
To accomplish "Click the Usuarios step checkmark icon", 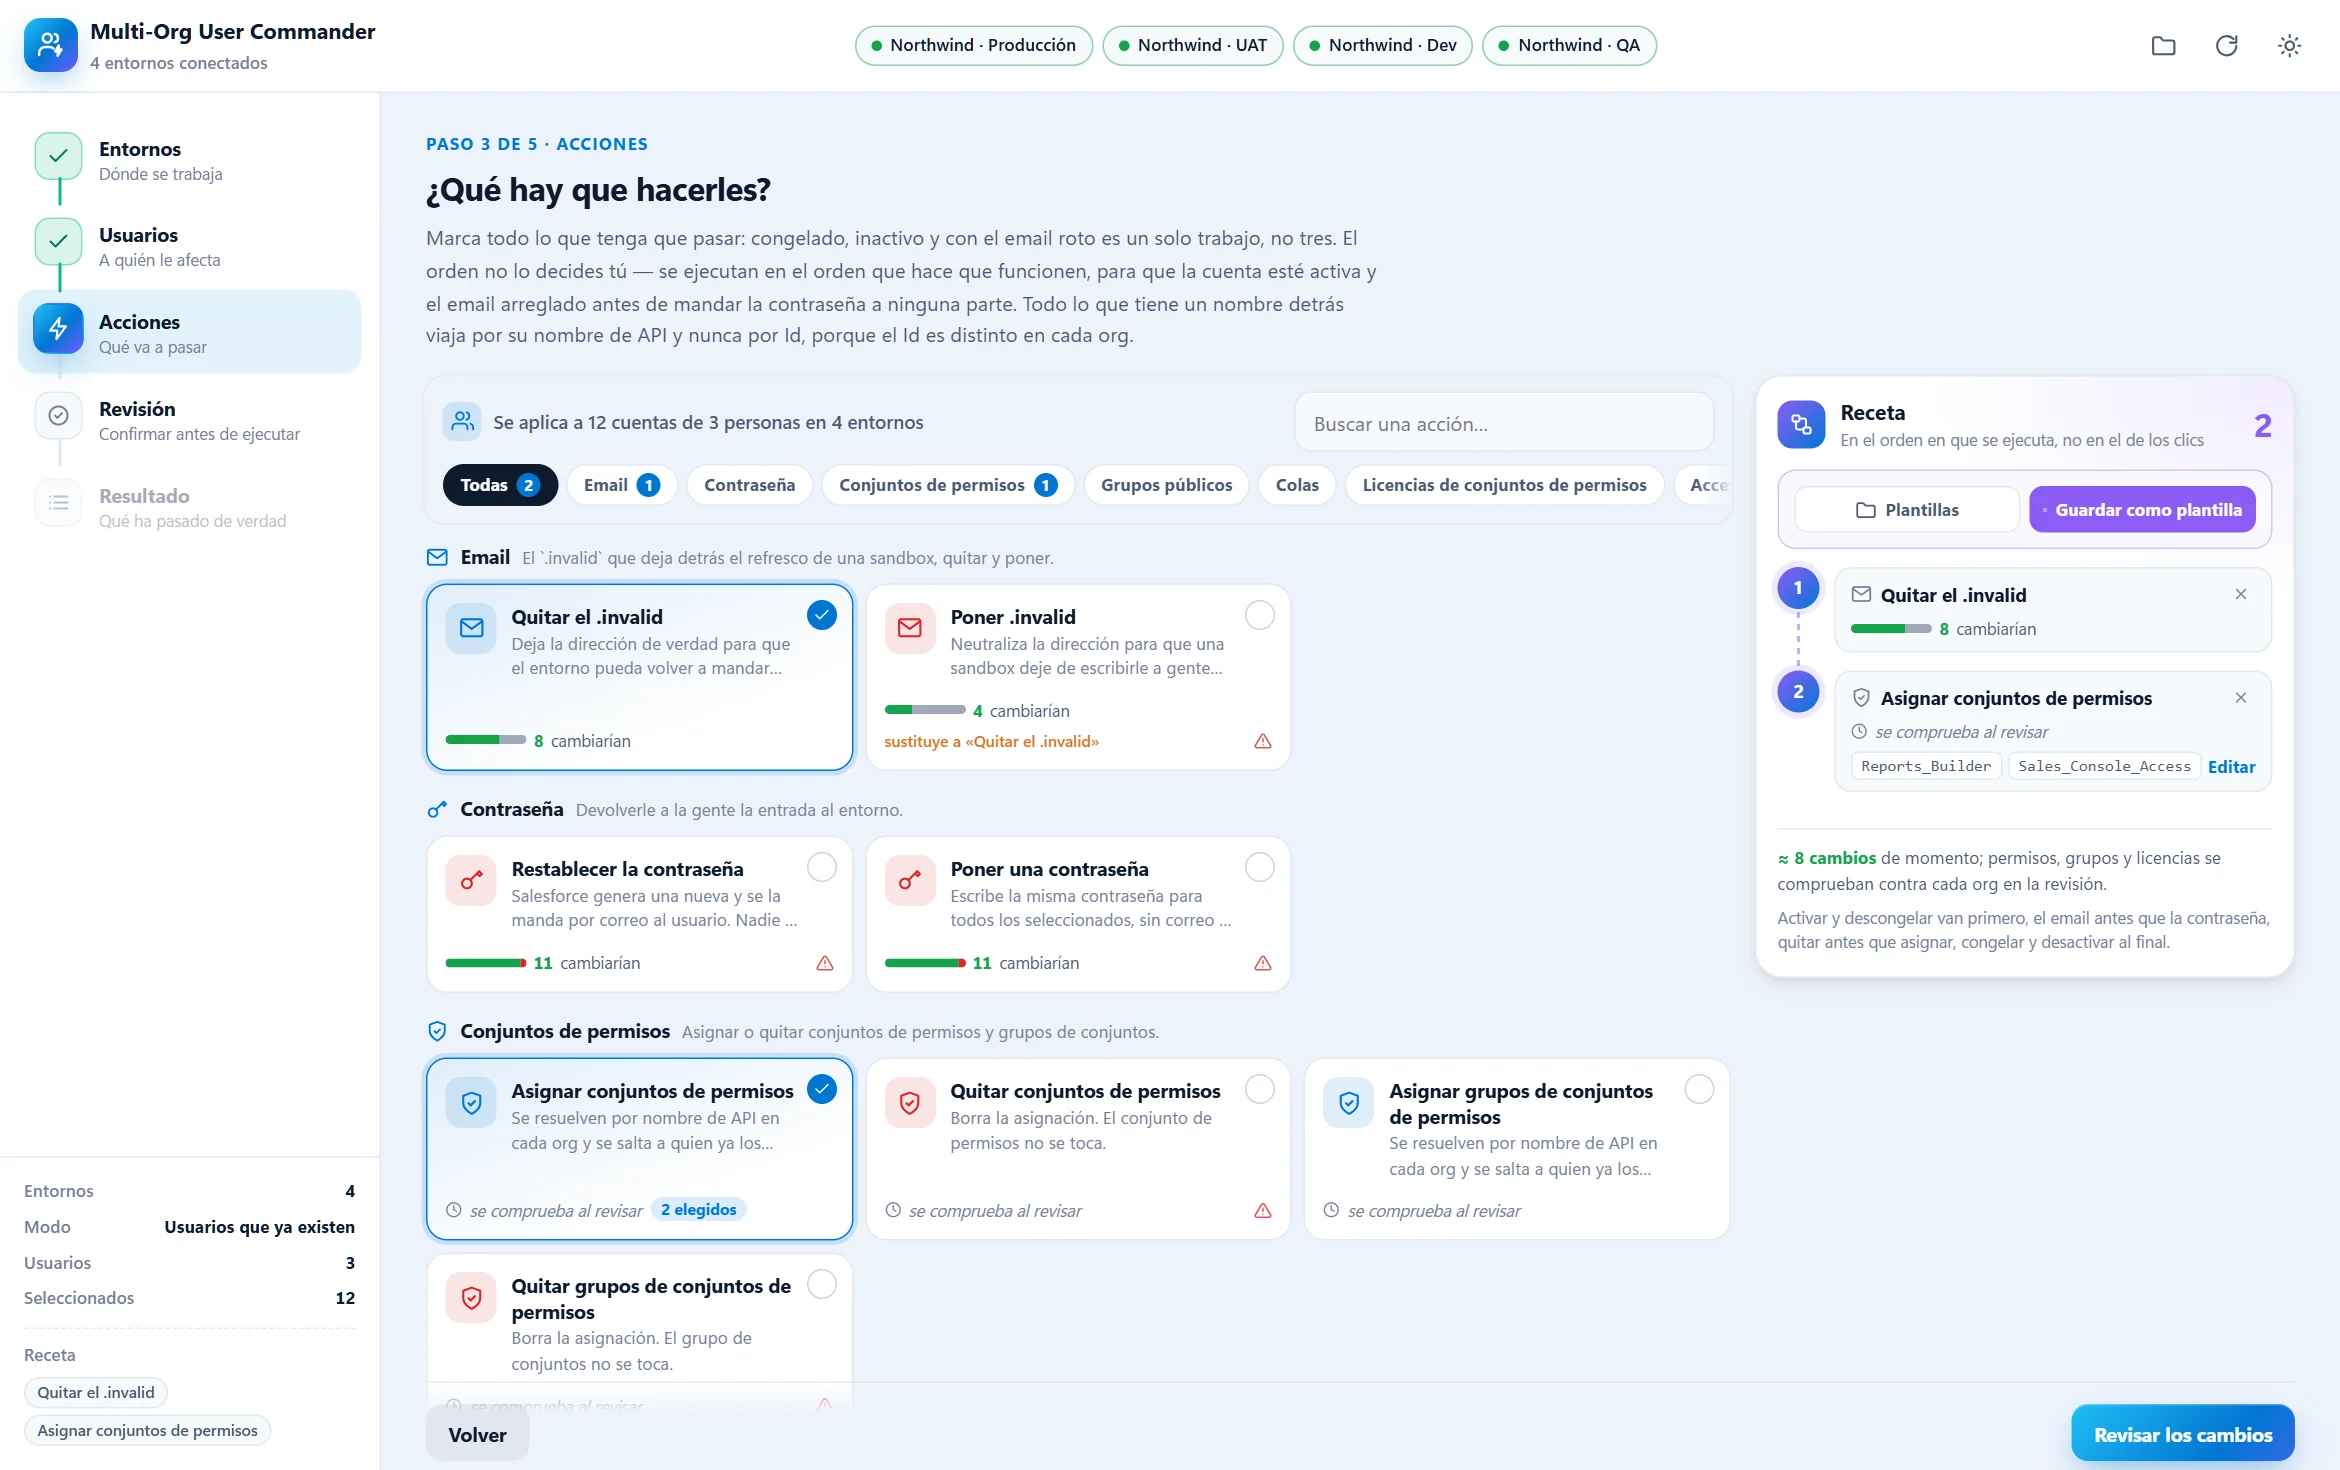I will [x=58, y=241].
